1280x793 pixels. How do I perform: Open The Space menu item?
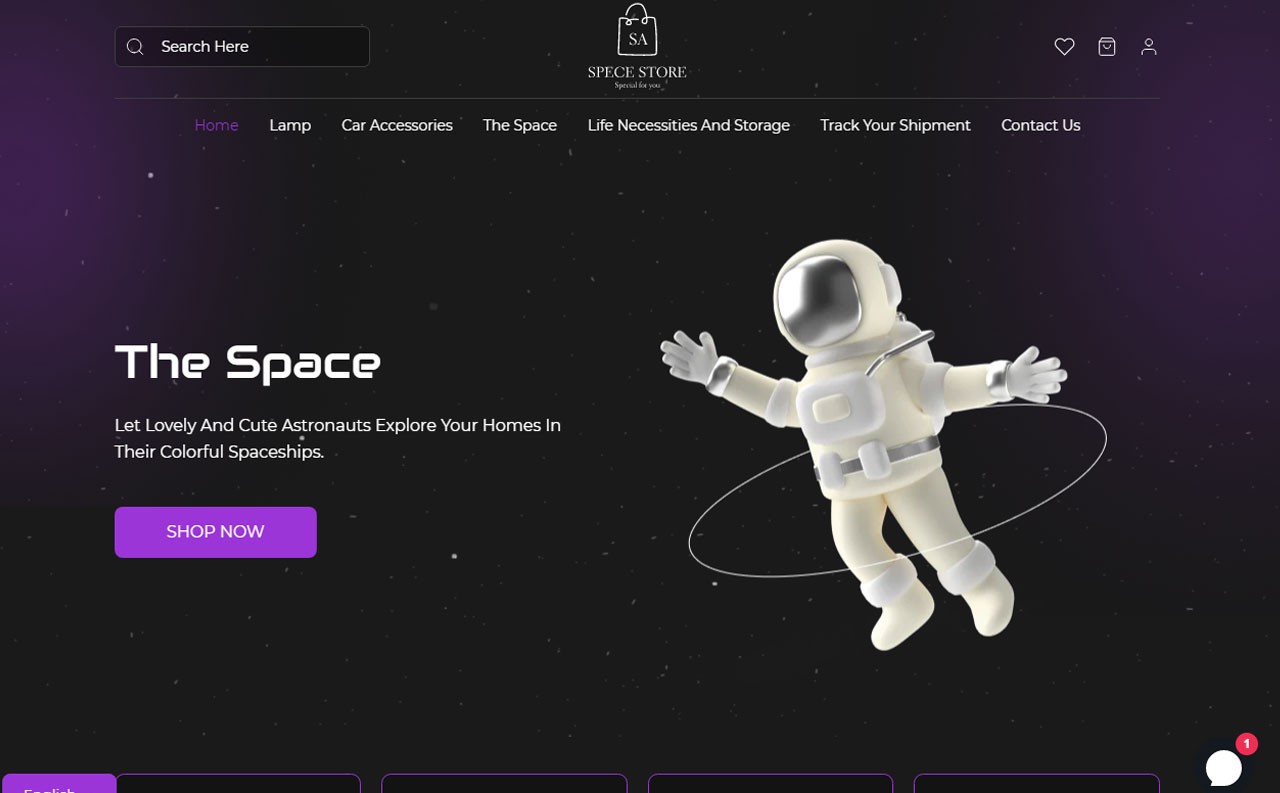(520, 125)
